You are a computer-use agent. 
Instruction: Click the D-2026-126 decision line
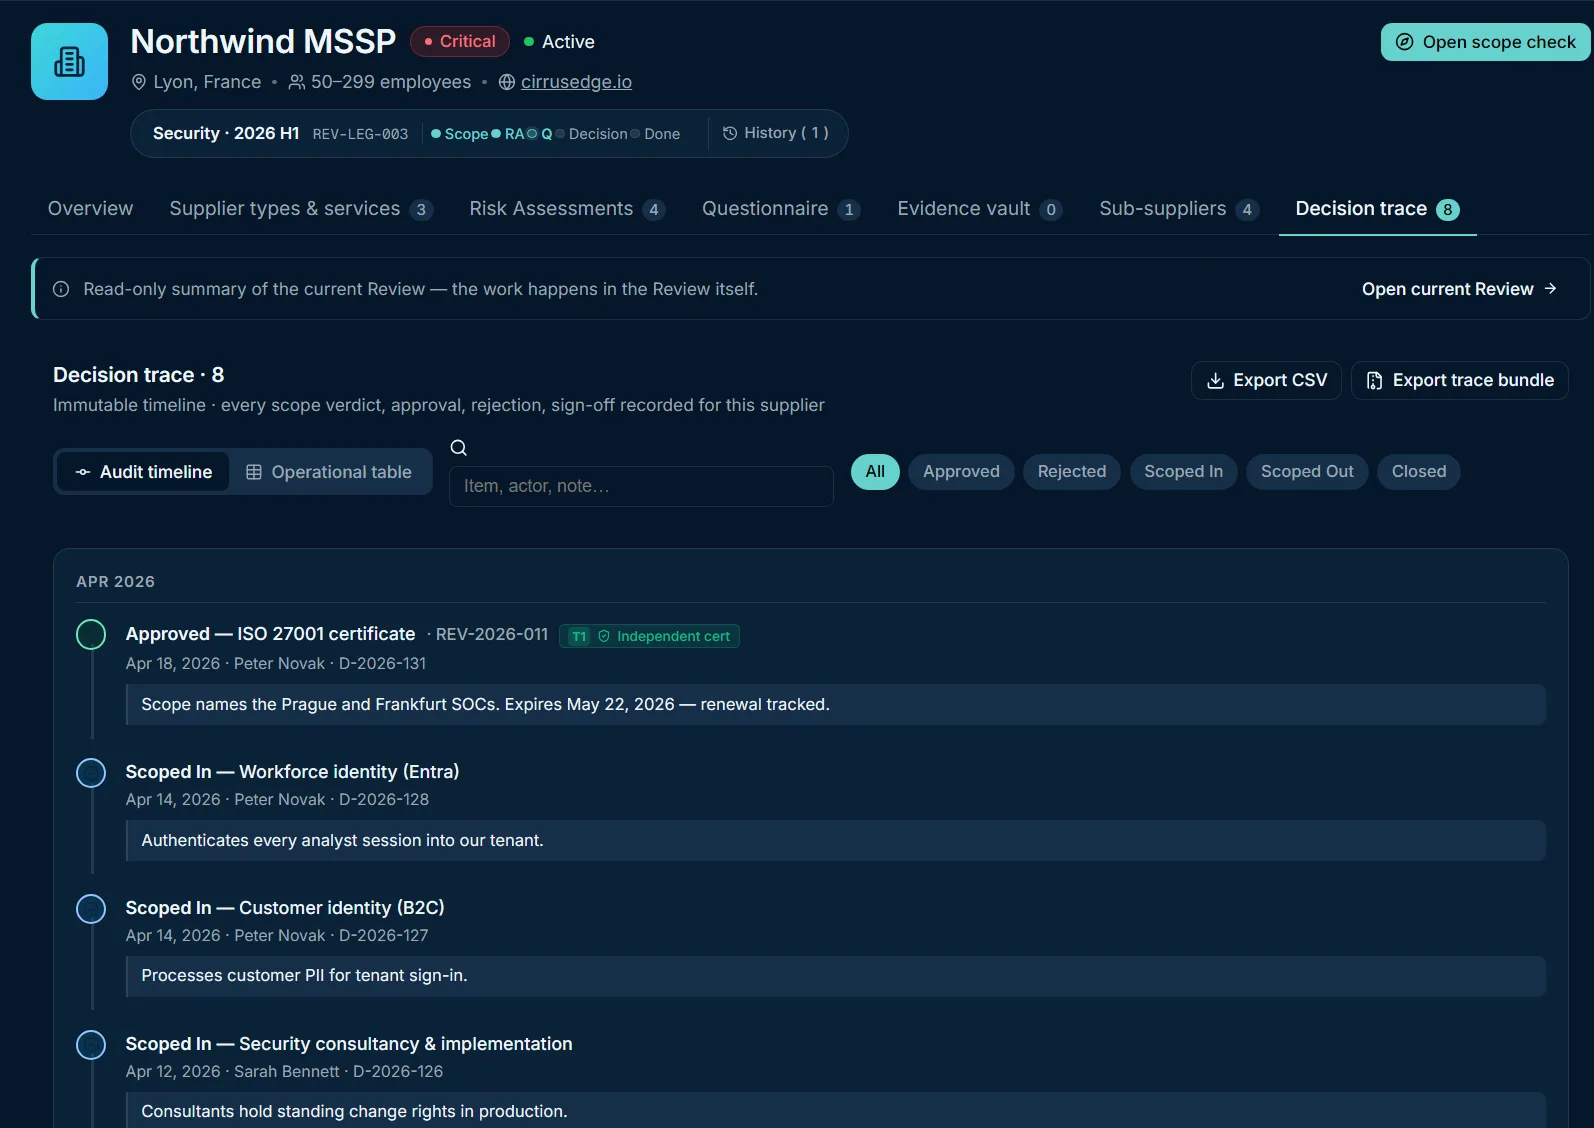click(284, 1071)
